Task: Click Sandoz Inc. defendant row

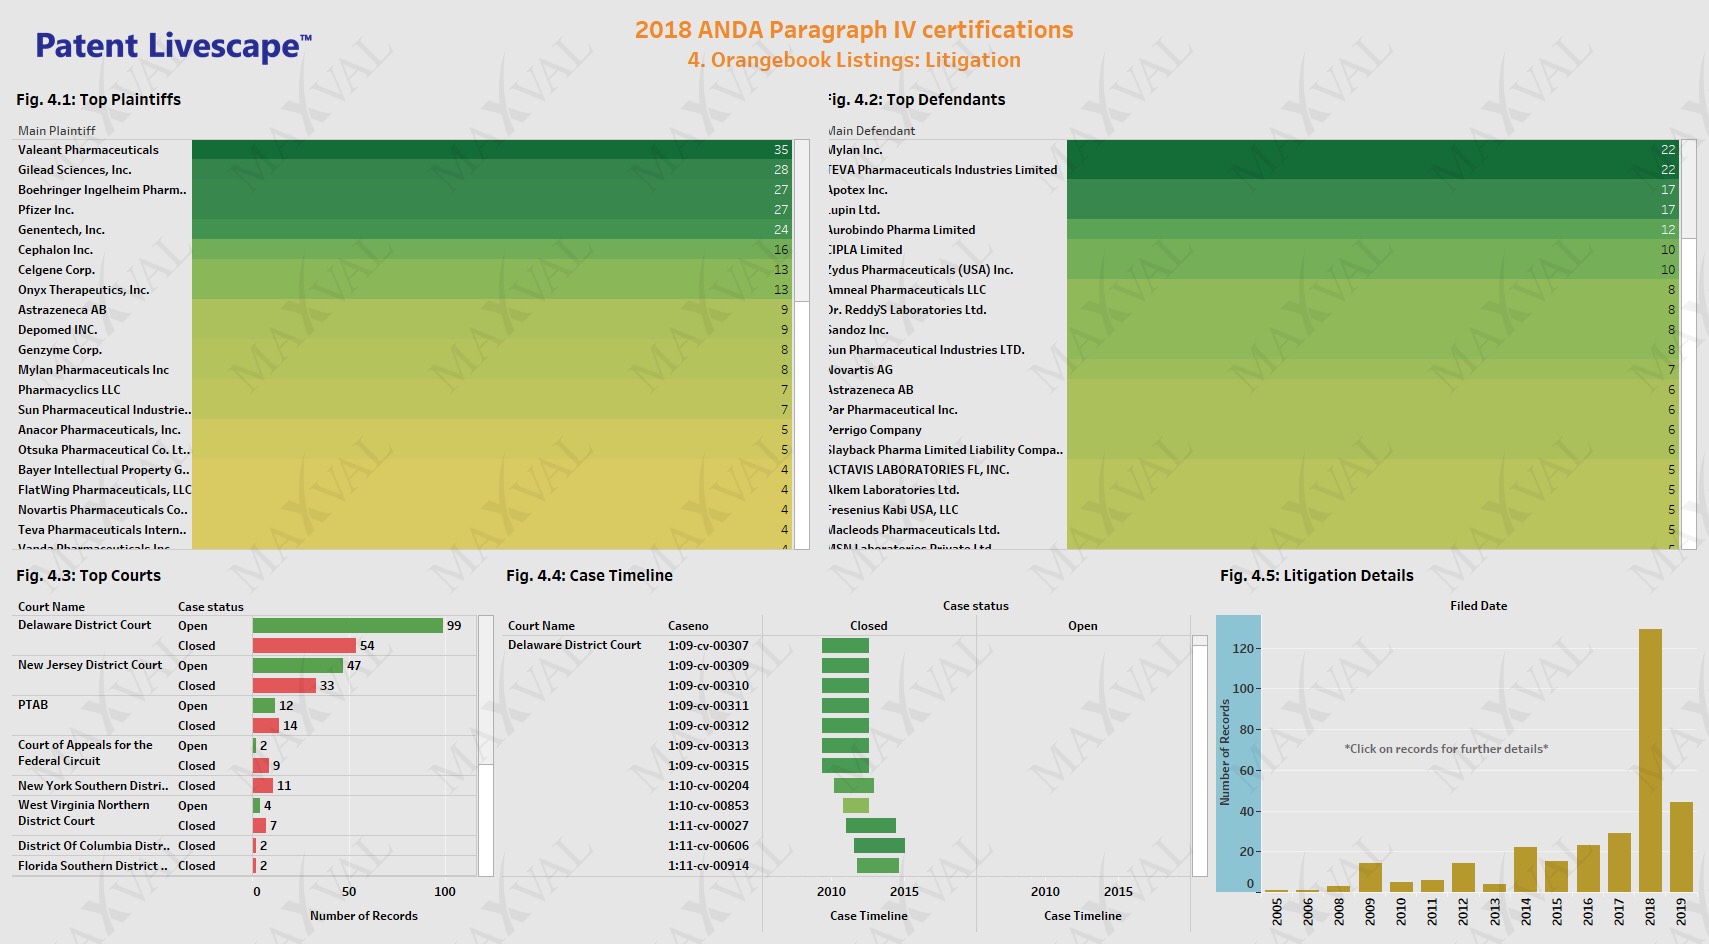Action: tap(1253, 330)
